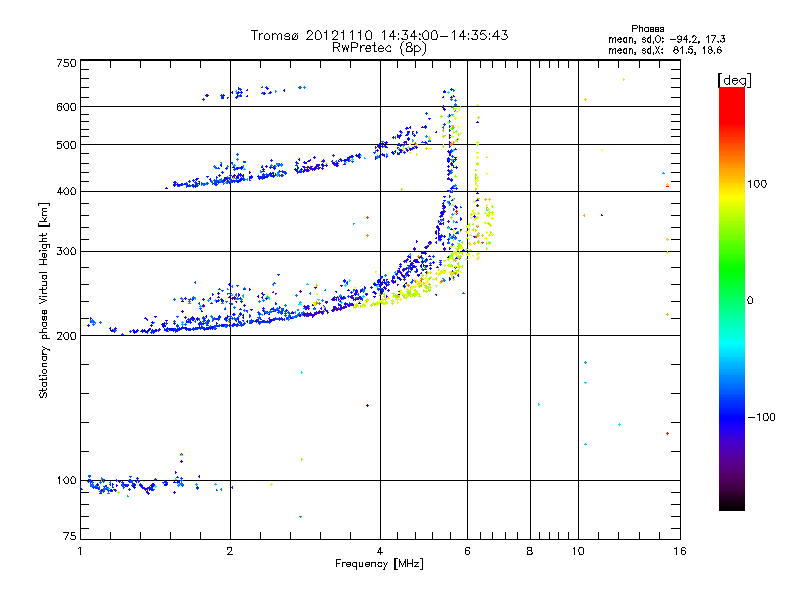800x600 pixels.
Task: Click the "Phases" heading text
Action: (647, 29)
